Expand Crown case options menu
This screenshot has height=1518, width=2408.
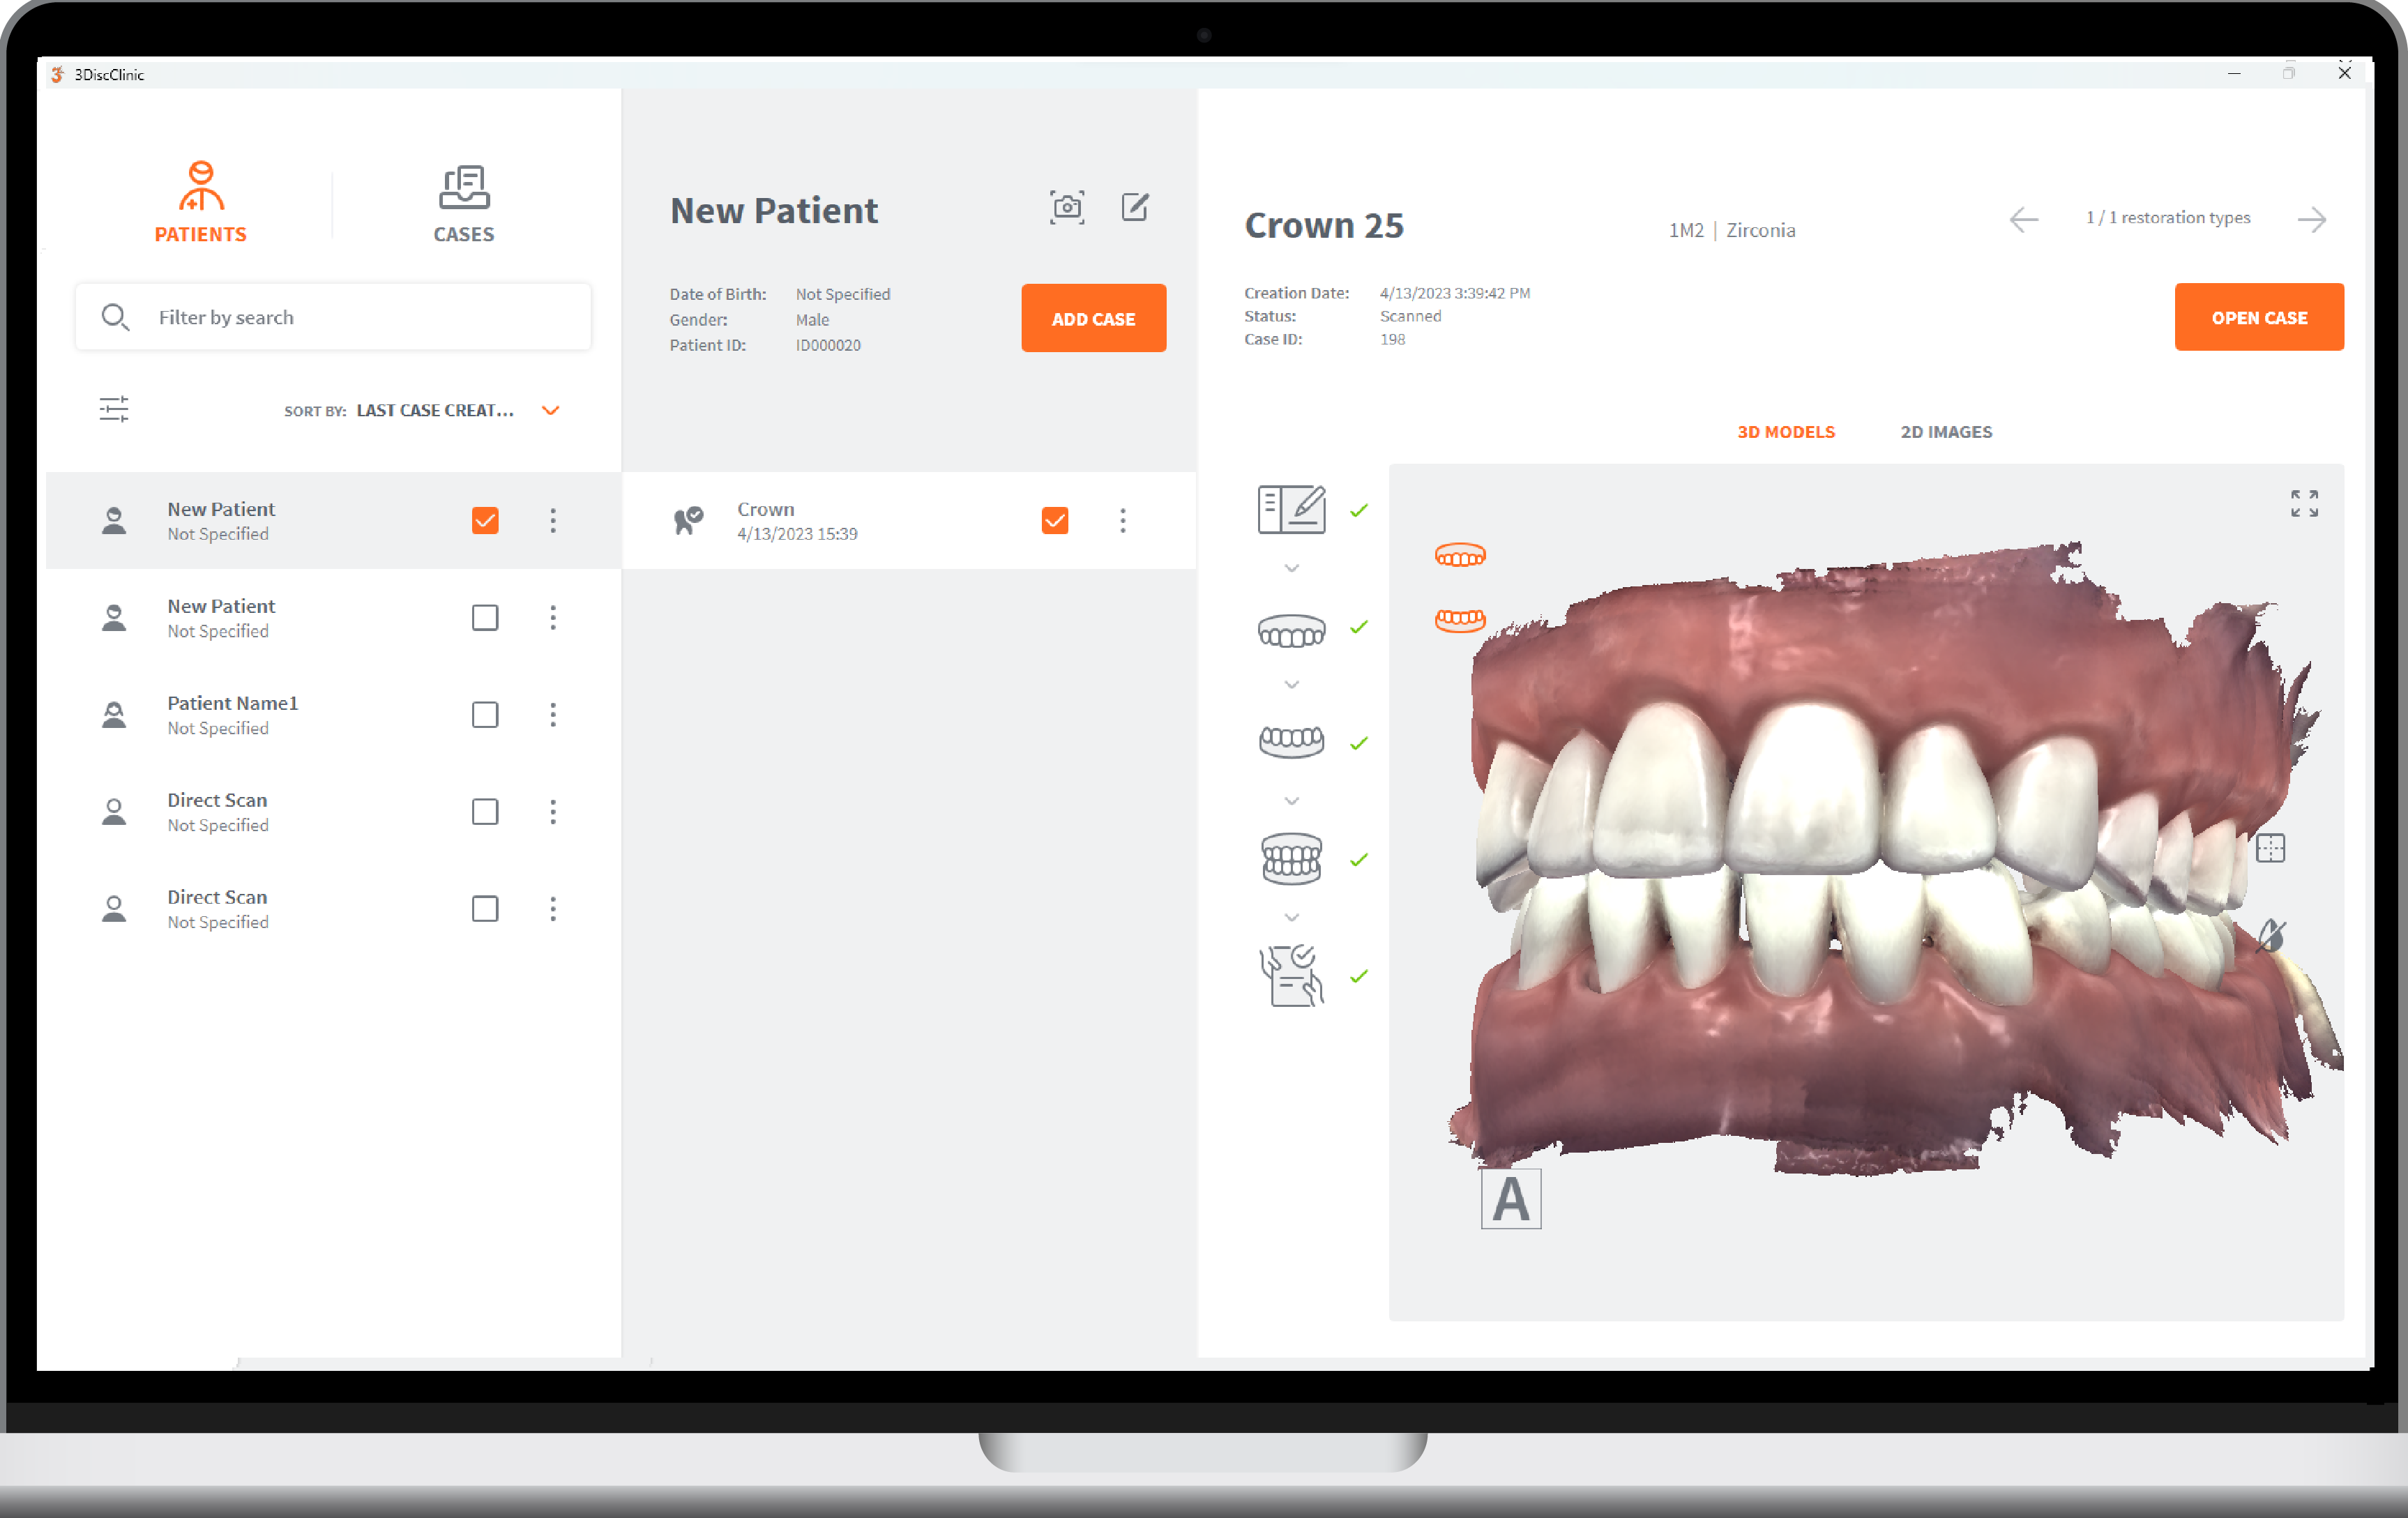point(1123,521)
